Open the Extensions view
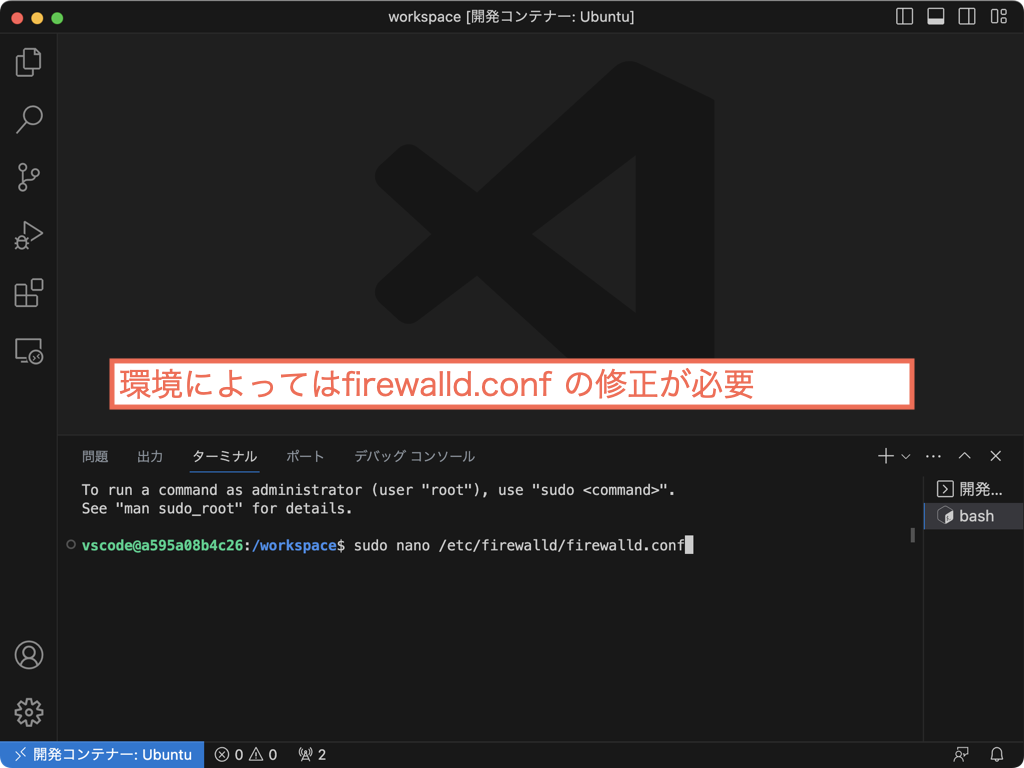This screenshot has width=1024, height=768. pos(29,293)
